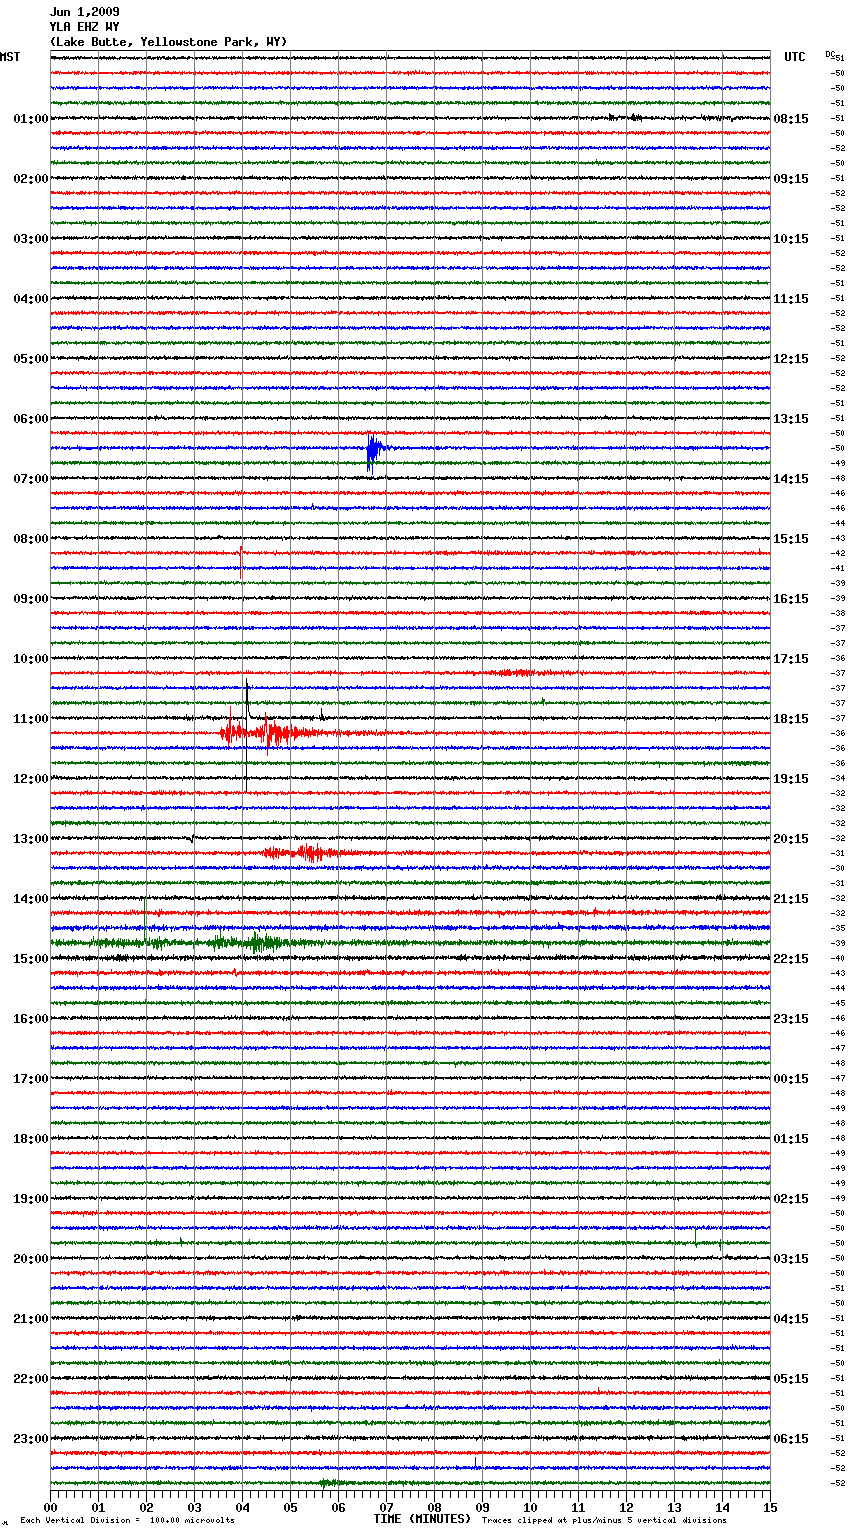
Task: Select the 07:00 MST row label
Action: [x=31, y=479]
